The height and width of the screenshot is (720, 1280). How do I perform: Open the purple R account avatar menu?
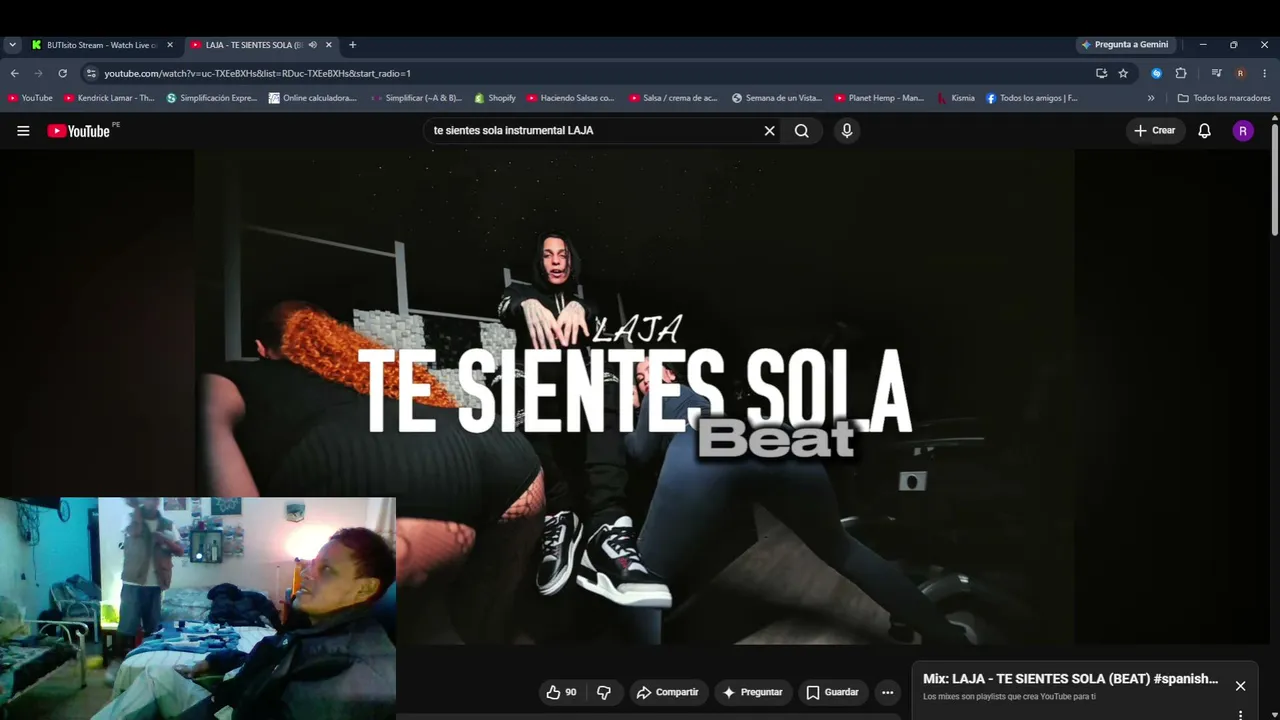[x=1243, y=131]
